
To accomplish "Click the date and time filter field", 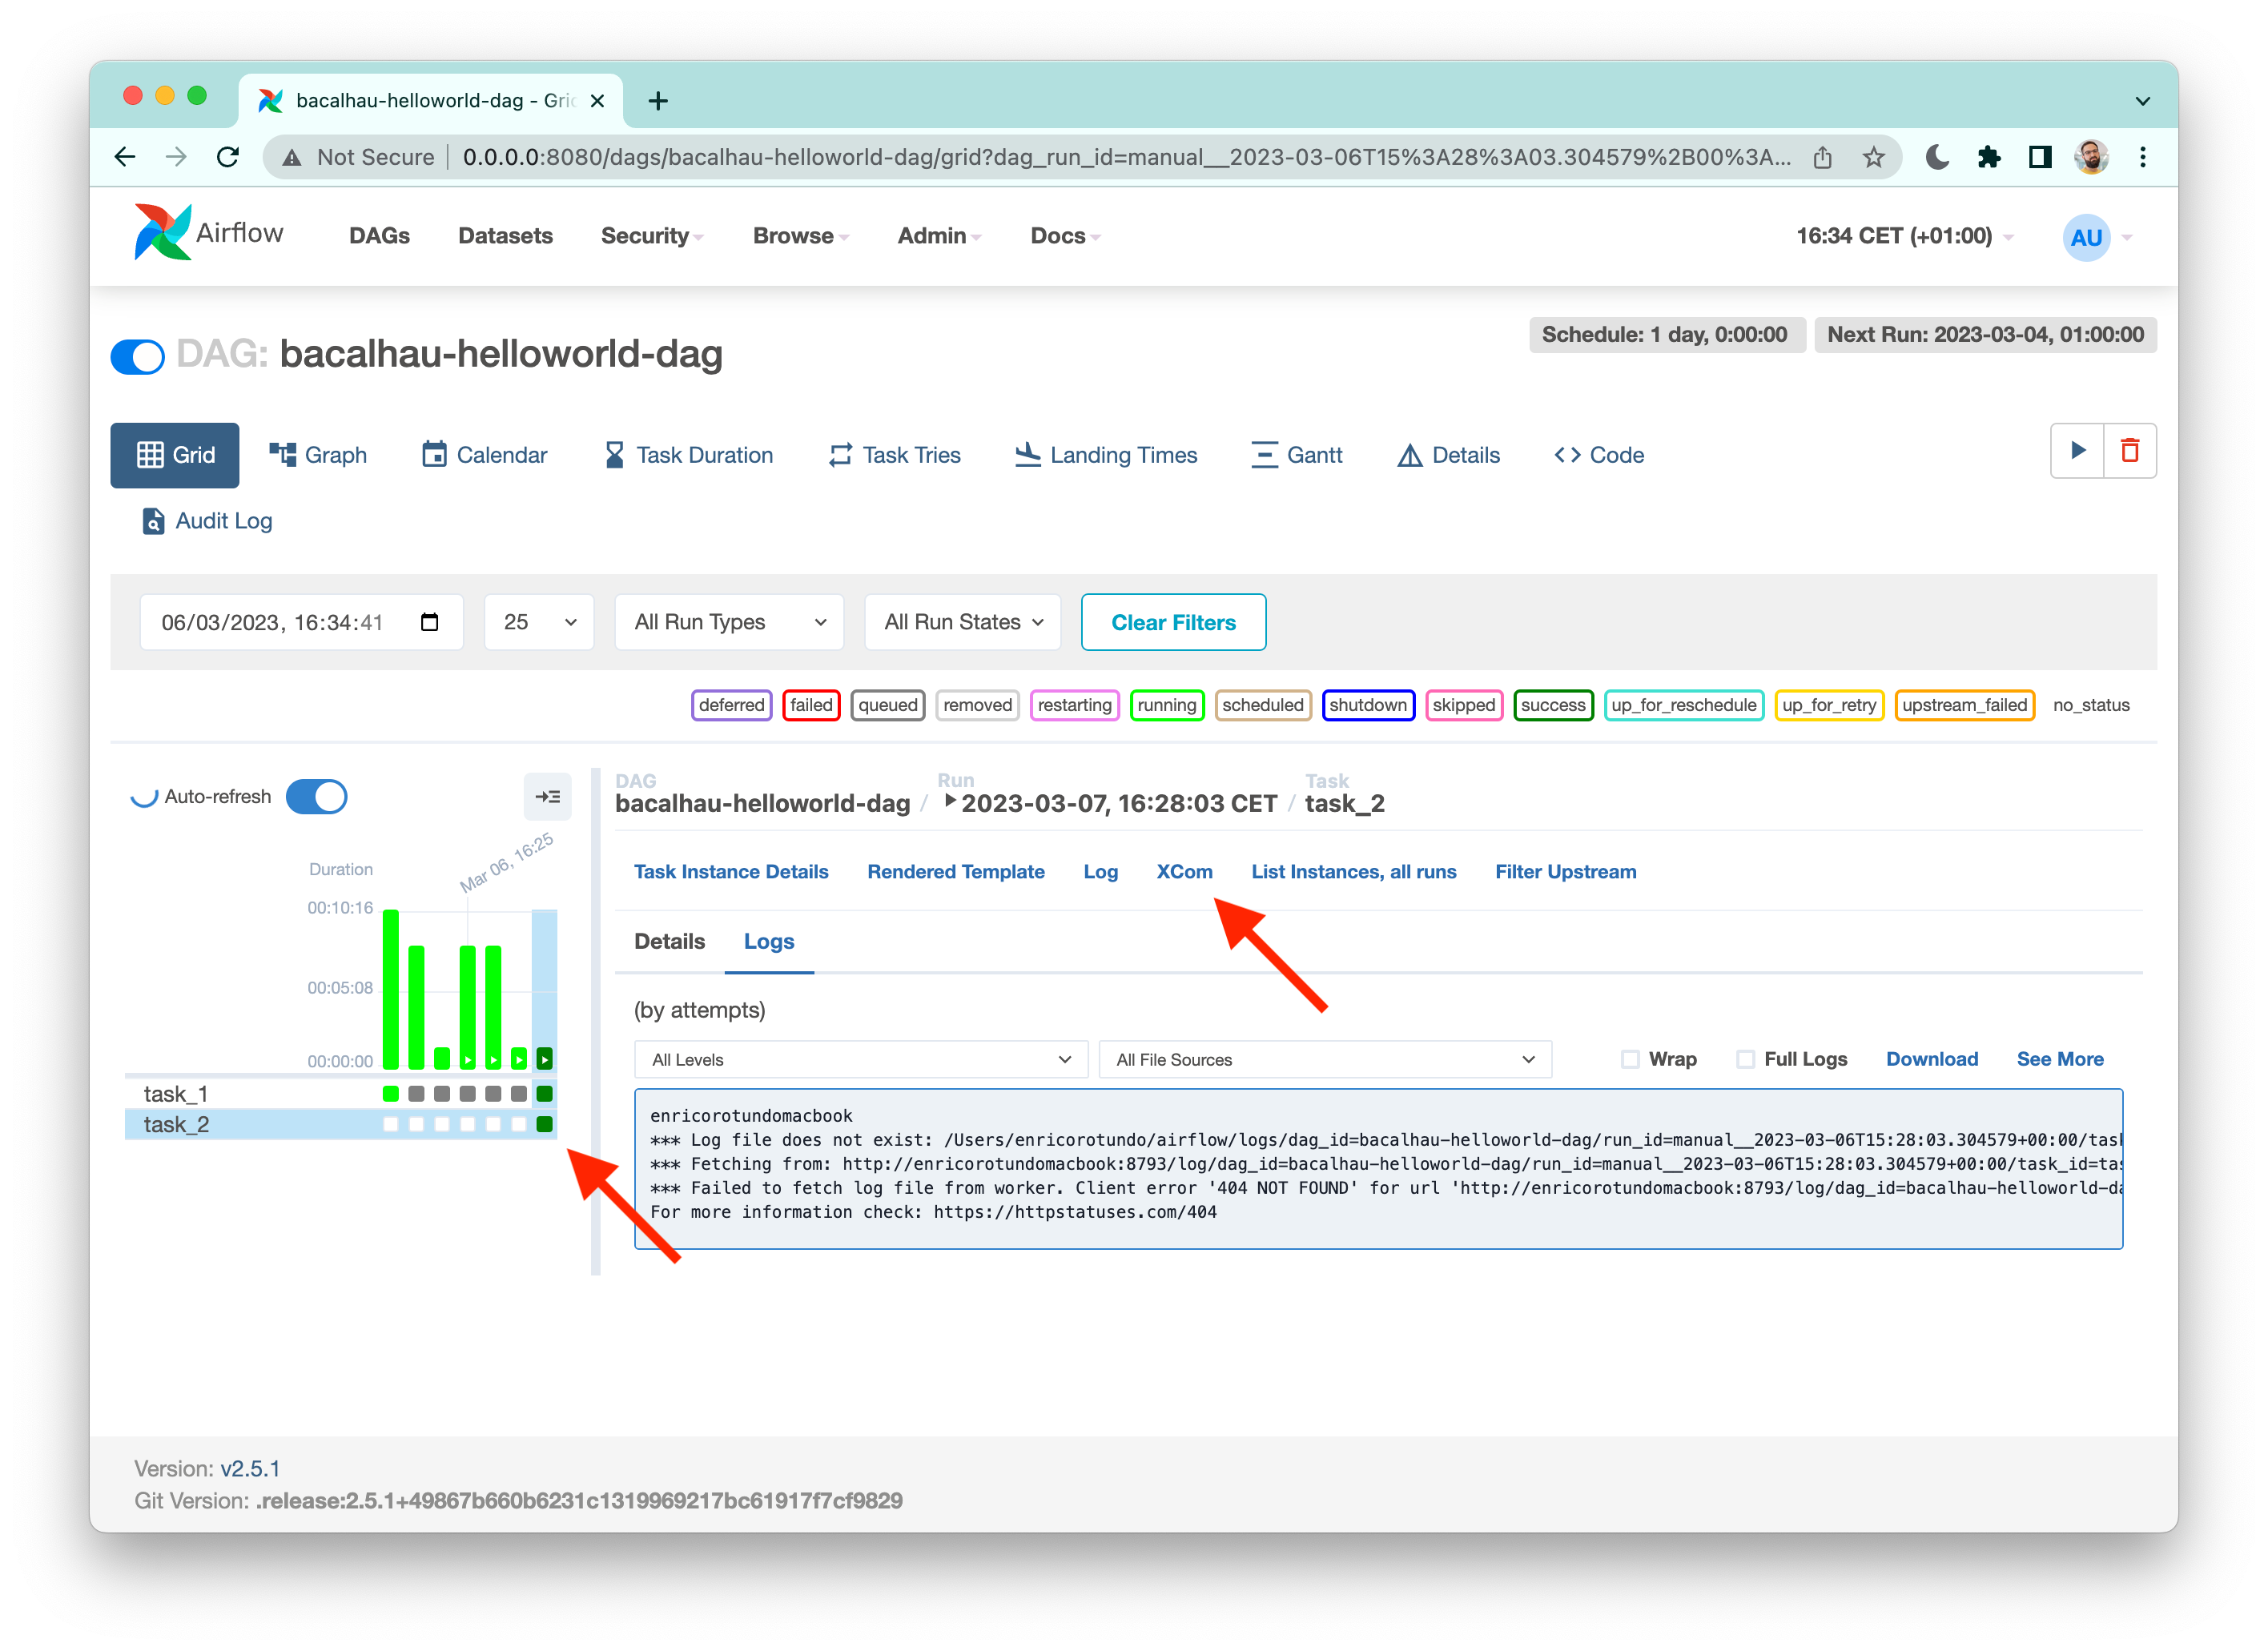I will (301, 622).
